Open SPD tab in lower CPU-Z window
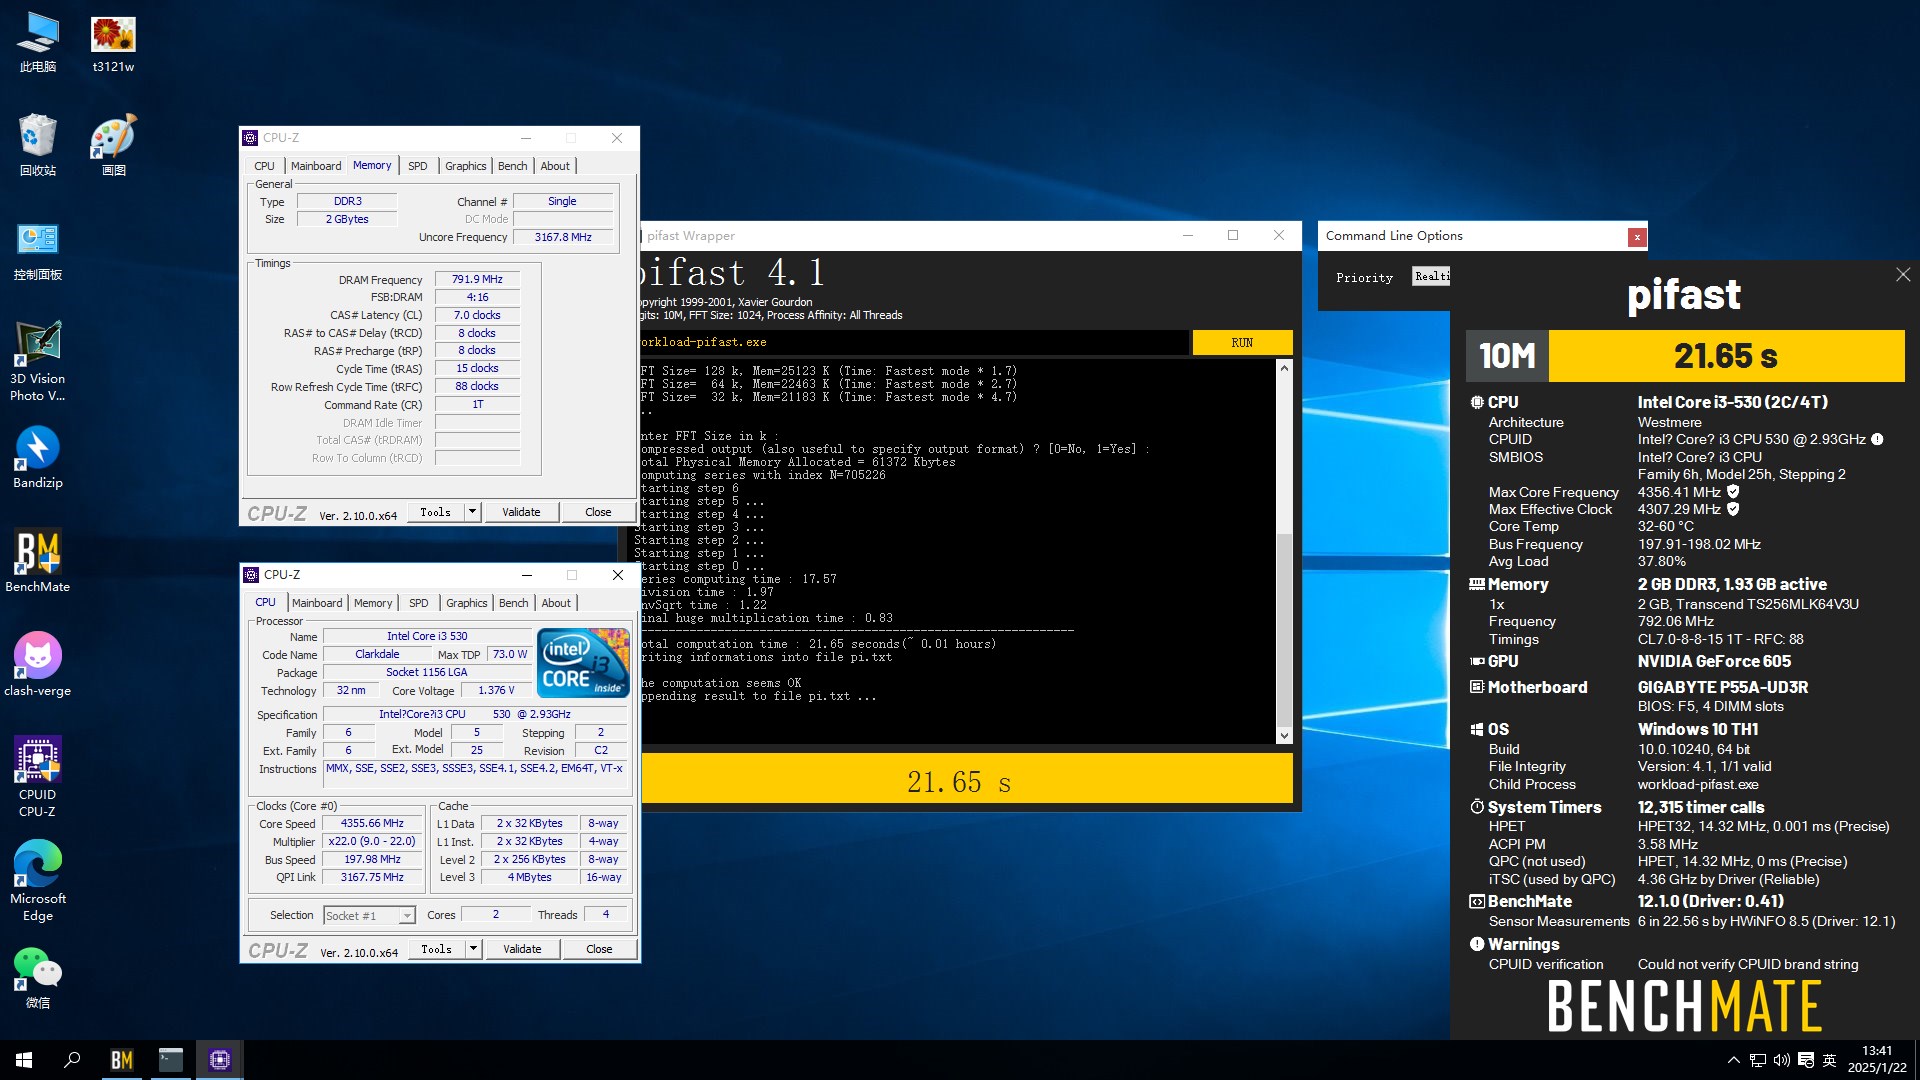 click(419, 603)
